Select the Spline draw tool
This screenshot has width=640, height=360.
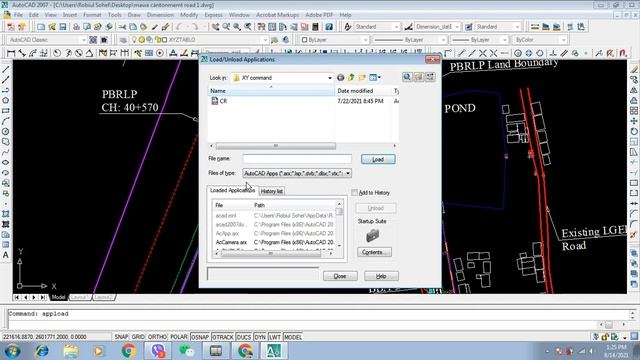point(6,152)
